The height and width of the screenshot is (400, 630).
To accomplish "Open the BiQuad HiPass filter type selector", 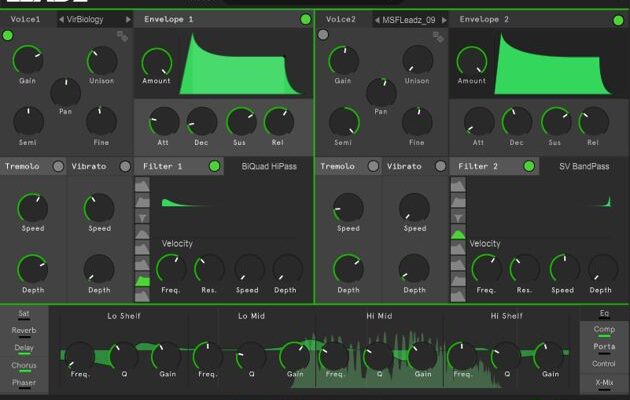I will click(270, 166).
